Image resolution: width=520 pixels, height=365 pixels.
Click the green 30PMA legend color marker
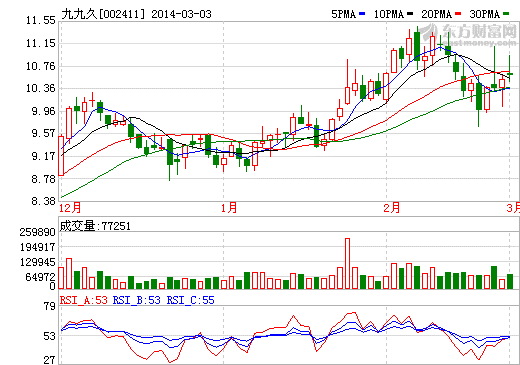[x=506, y=14]
